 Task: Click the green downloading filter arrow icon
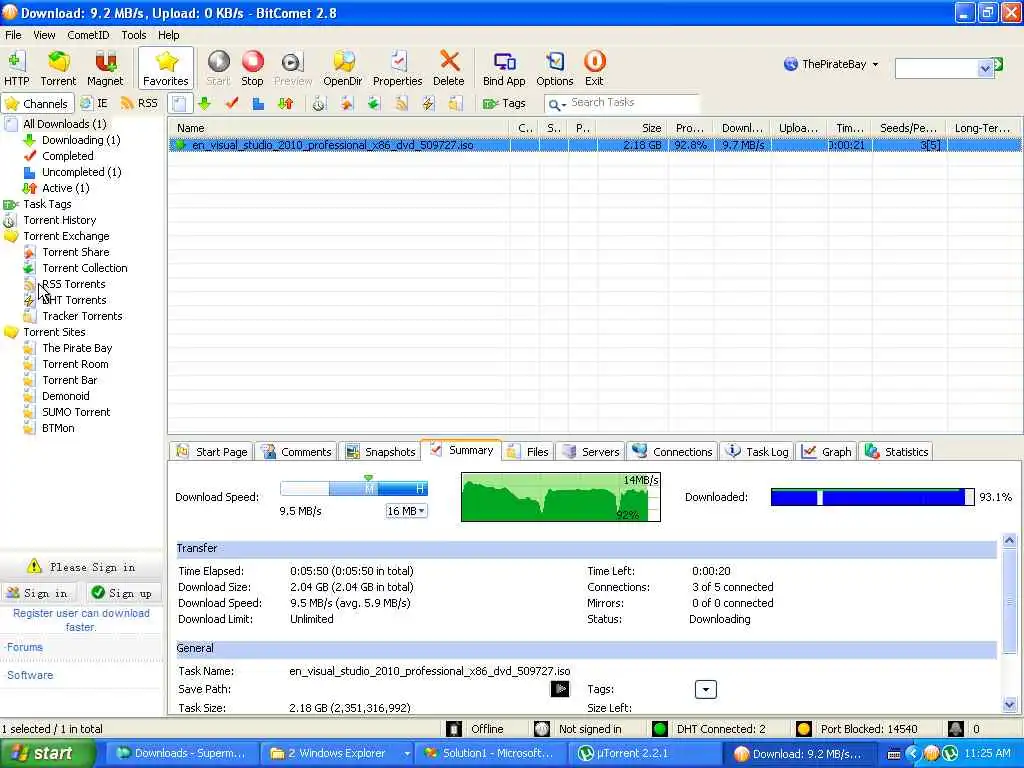pos(204,103)
